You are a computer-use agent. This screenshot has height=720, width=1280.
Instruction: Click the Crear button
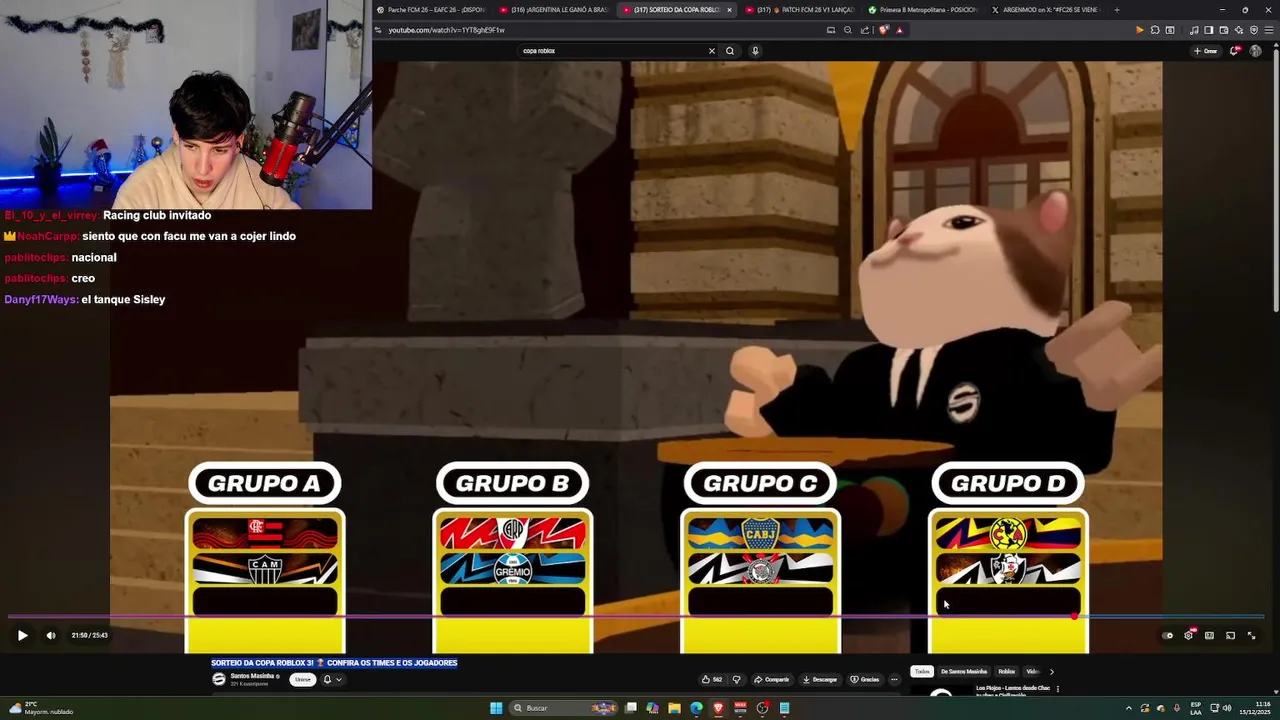[x=1206, y=50]
